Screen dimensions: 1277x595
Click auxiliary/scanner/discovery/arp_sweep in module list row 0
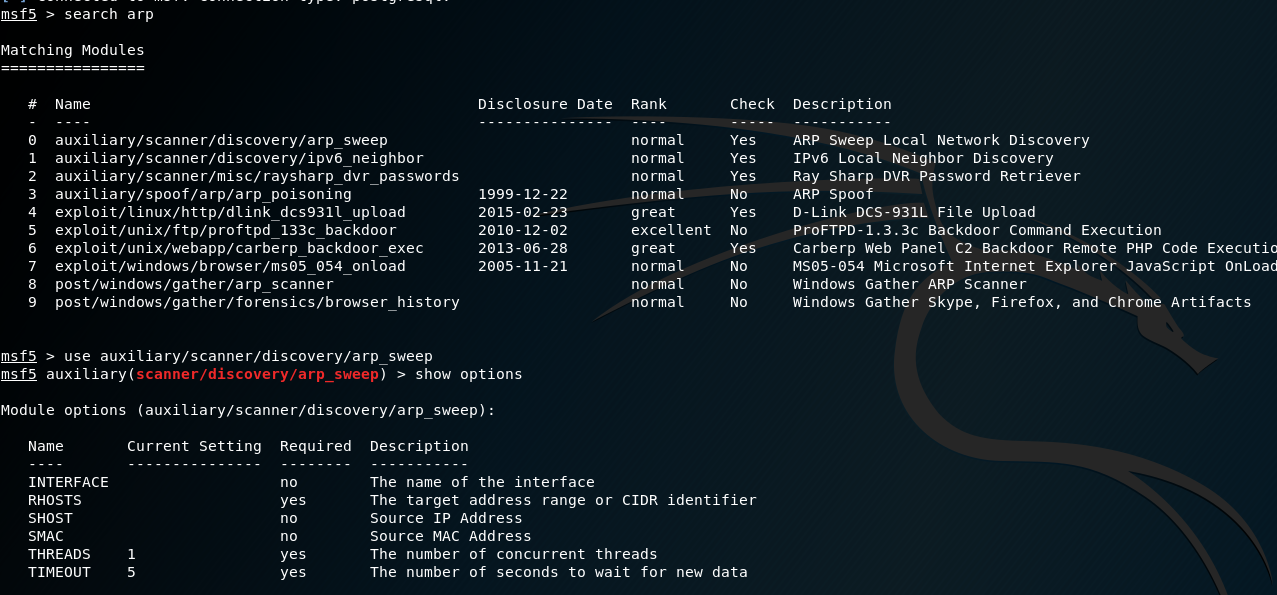point(221,140)
